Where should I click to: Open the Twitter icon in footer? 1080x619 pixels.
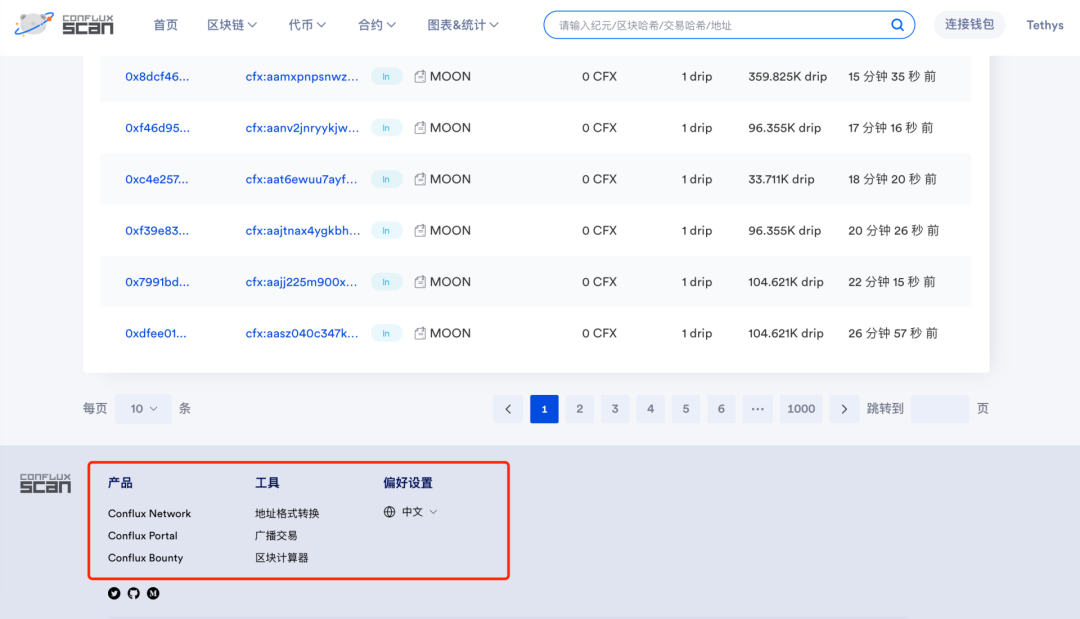point(114,593)
